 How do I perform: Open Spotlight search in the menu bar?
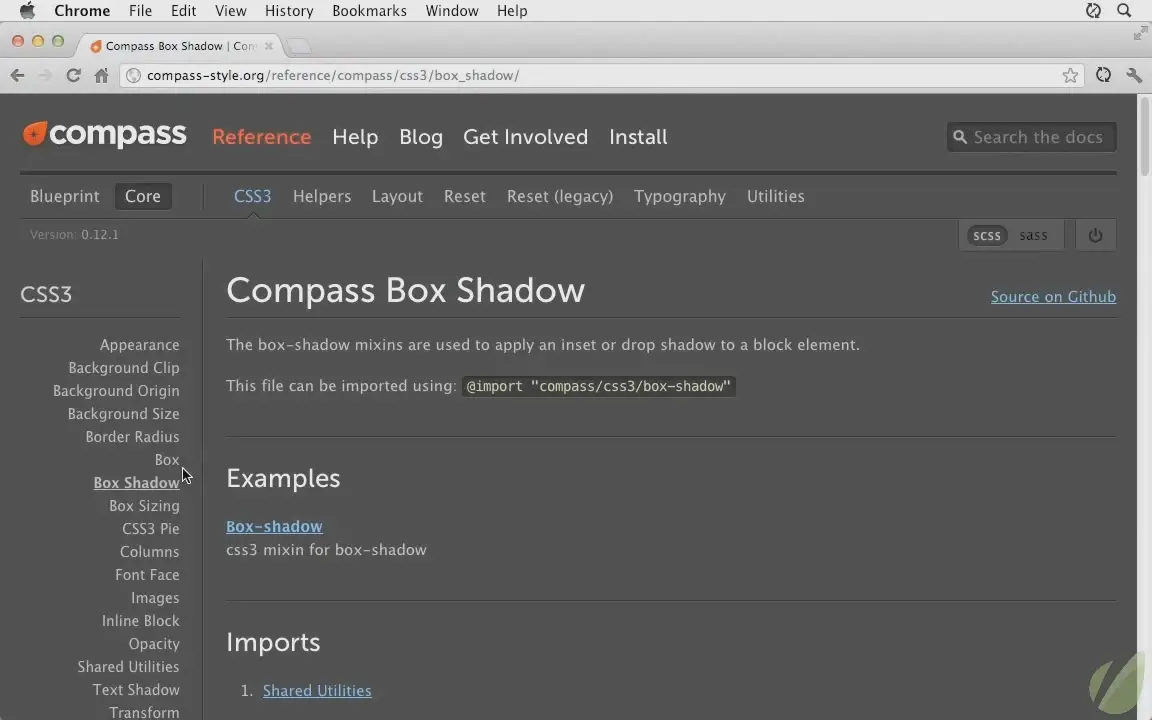click(x=1124, y=10)
